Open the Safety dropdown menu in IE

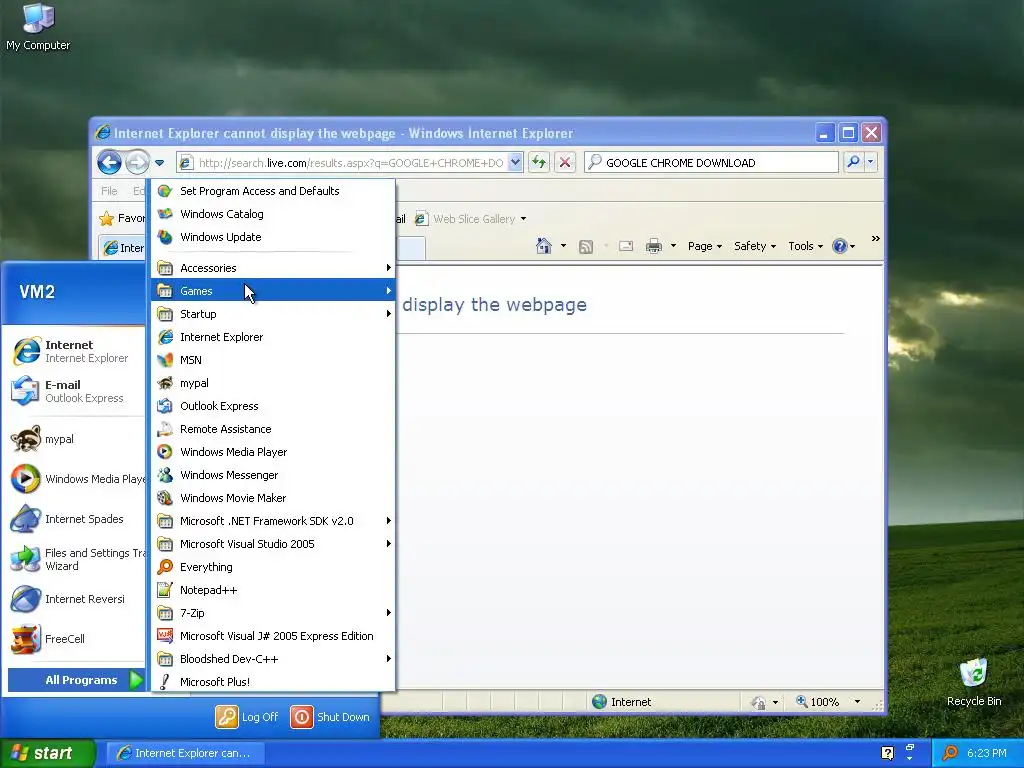755,246
